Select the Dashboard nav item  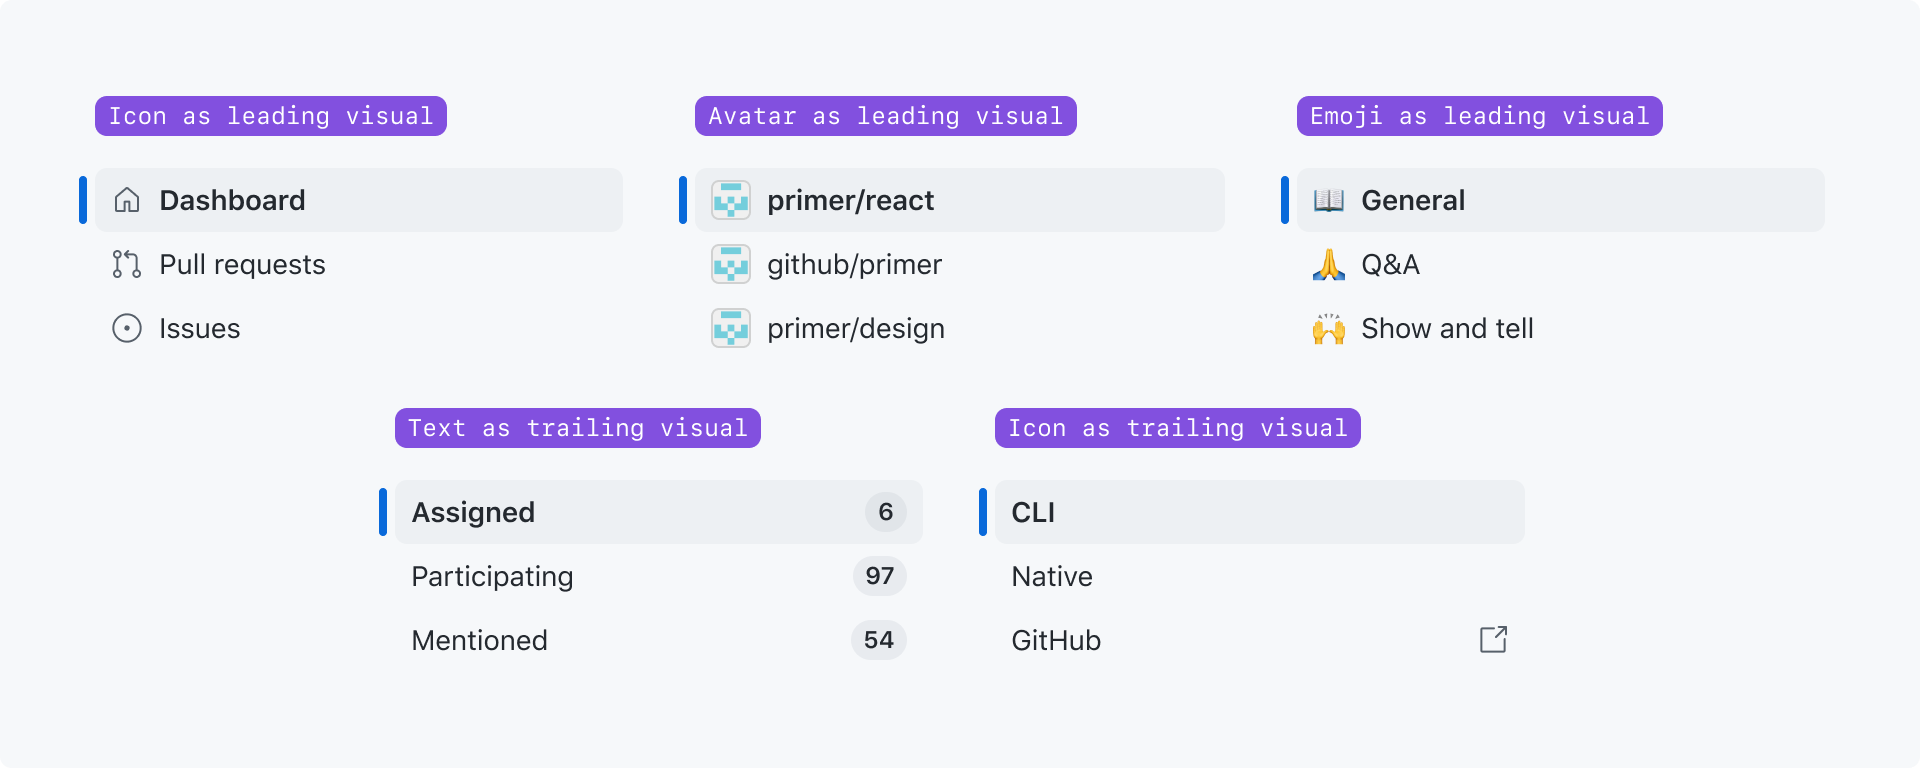click(359, 200)
